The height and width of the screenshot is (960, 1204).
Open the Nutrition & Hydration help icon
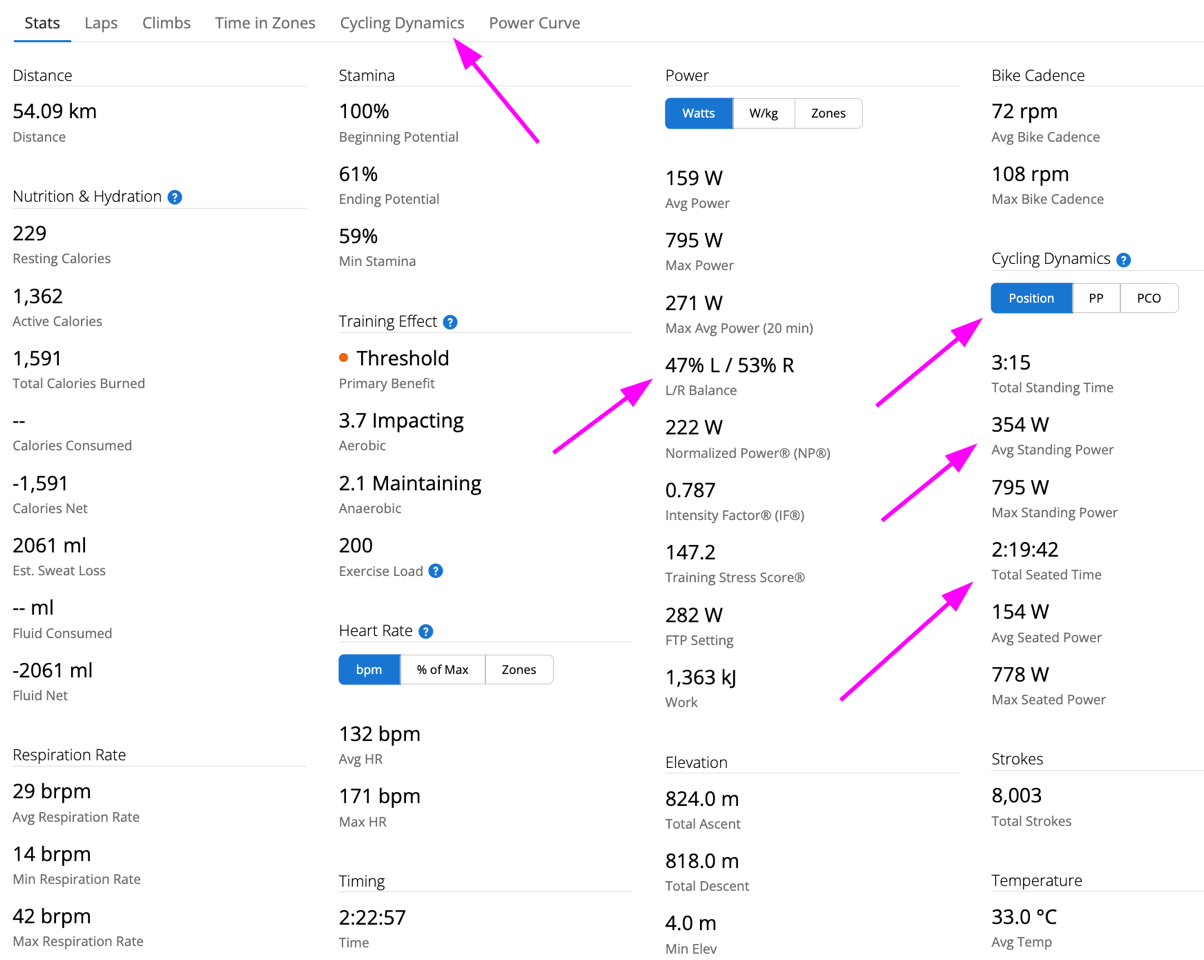tap(175, 197)
